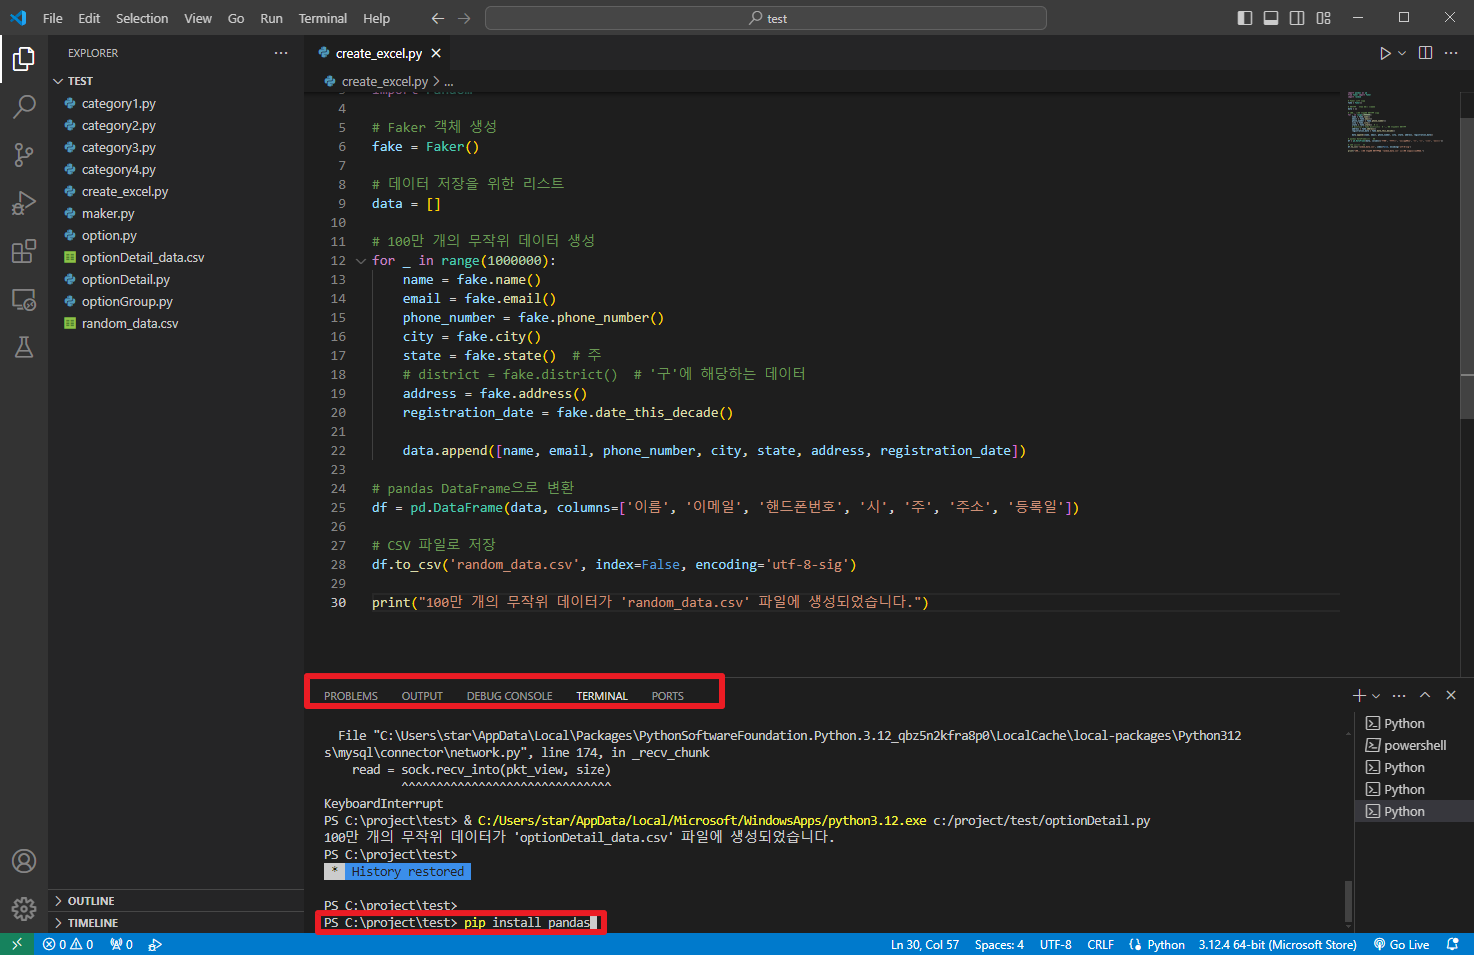The width and height of the screenshot is (1474, 955).
Task: Open editor More Actions ellipsis
Action: click(1451, 53)
